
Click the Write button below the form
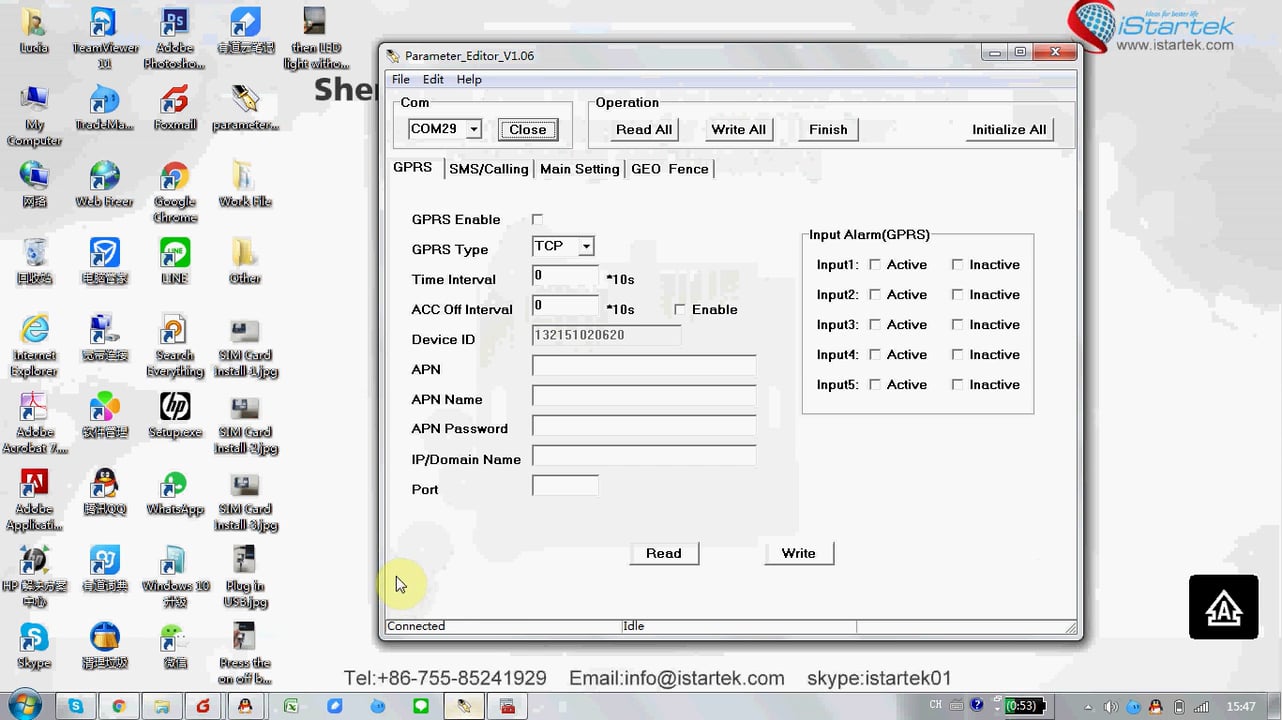[x=799, y=553]
